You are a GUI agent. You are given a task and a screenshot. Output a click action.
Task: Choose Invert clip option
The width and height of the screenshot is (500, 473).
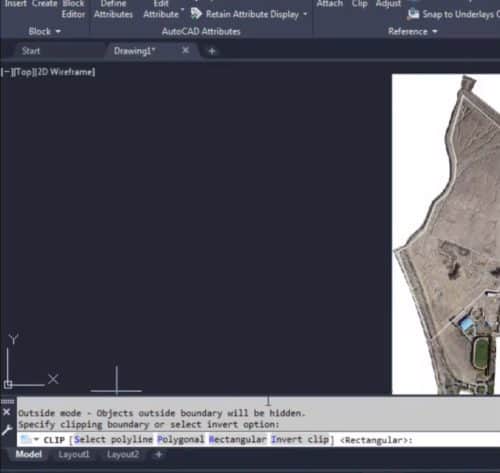point(300,439)
